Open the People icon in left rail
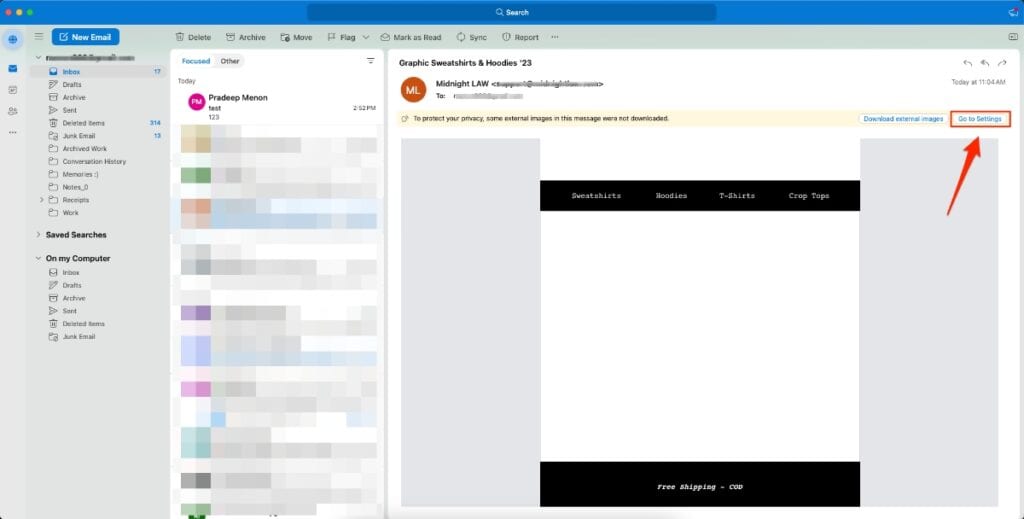This screenshot has height=519, width=1024. pos(12,112)
